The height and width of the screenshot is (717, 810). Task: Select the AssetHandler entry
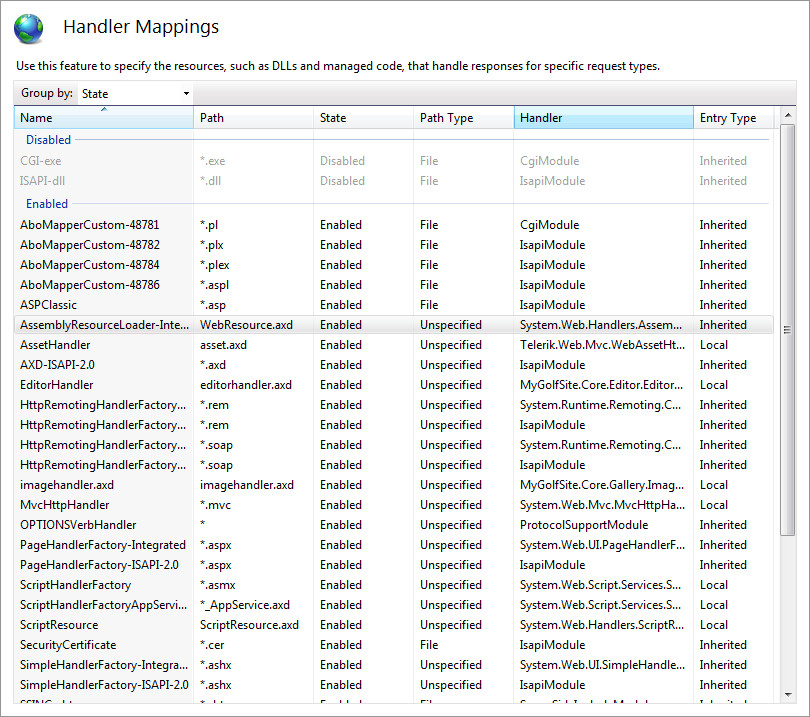tap(394, 345)
